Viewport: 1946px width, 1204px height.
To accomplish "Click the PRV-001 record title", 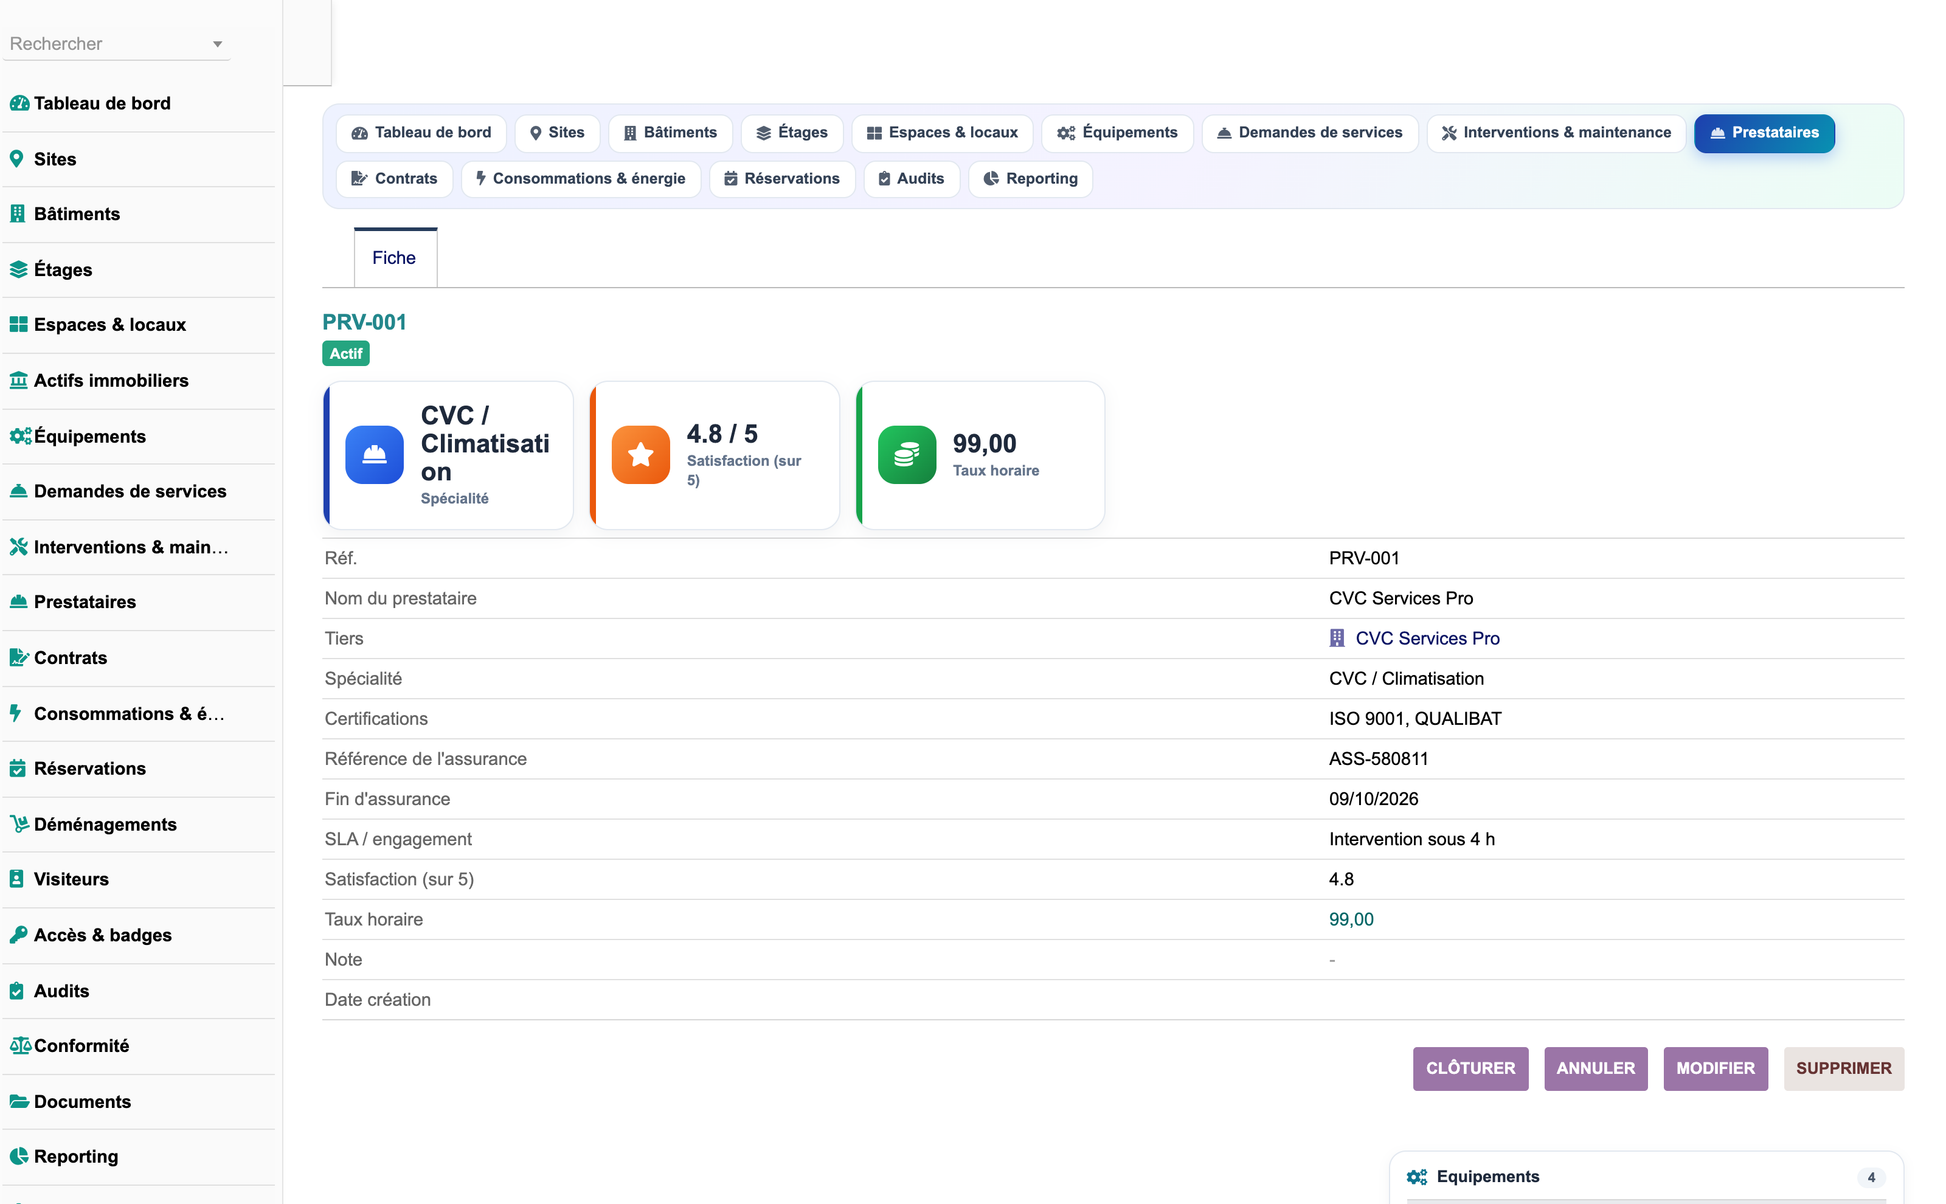I will tap(364, 322).
